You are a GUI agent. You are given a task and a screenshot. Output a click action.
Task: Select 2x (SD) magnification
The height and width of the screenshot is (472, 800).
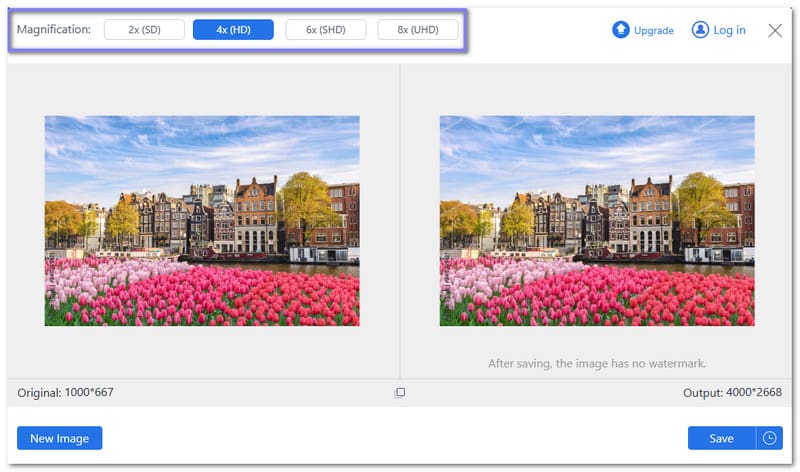click(x=144, y=29)
